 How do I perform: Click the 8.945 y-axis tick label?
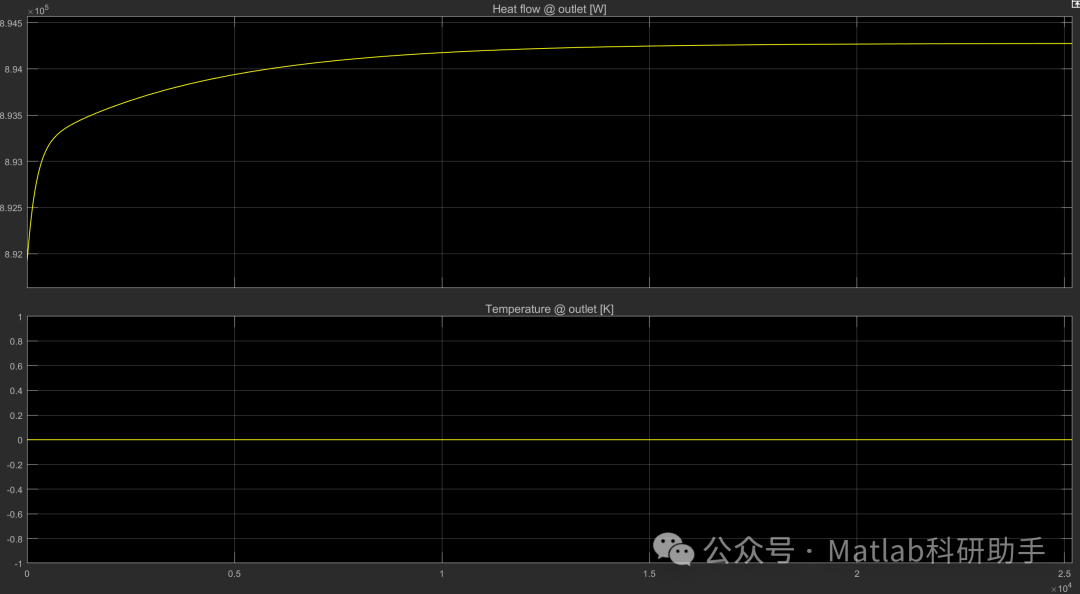(x=12, y=23)
